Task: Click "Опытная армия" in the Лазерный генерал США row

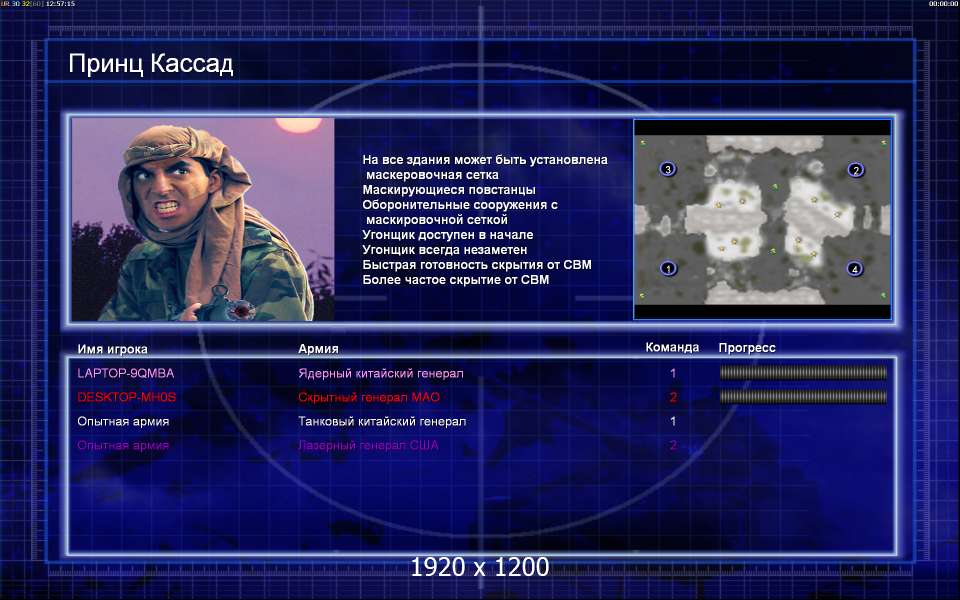Action: point(123,445)
